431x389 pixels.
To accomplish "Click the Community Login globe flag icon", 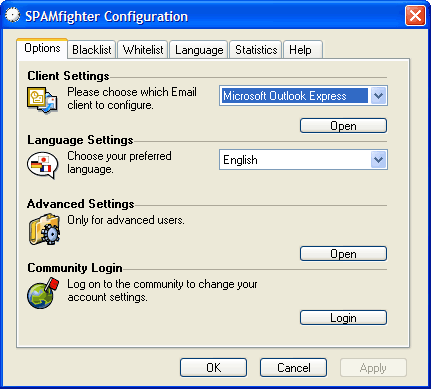I will pos(43,293).
